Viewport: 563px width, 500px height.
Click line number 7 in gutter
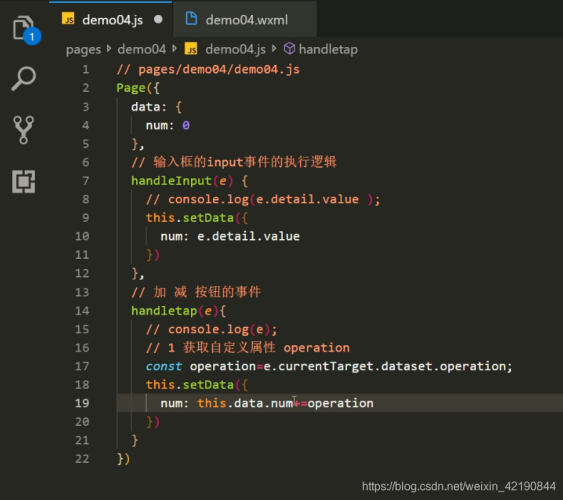[85, 181]
